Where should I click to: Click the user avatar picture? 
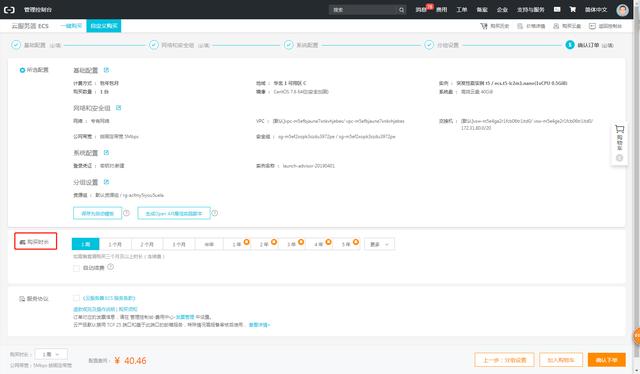tap(622, 10)
